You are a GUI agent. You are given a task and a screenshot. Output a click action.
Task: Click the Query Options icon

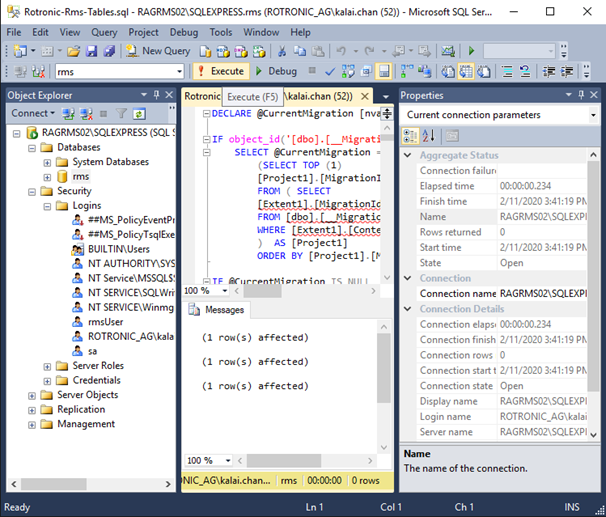click(366, 72)
